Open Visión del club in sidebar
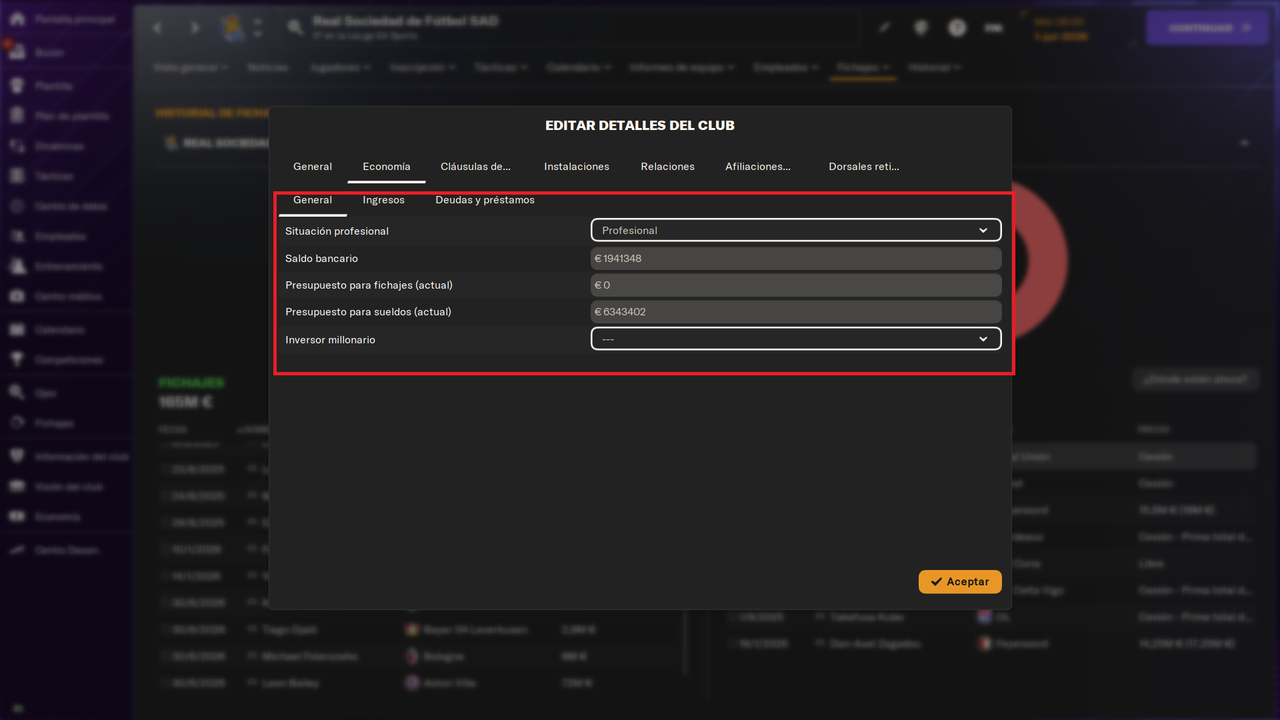The width and height of the screenshot is (1280, 720). 17,486
